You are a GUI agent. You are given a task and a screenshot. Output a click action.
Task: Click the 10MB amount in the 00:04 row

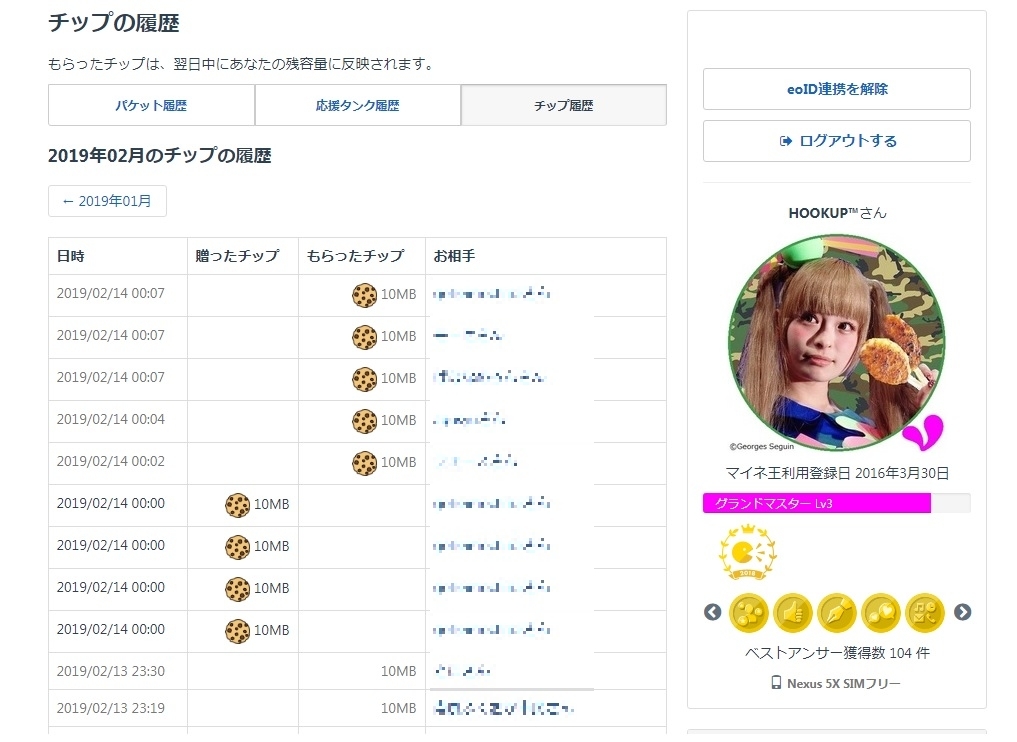tap(398, 420)
